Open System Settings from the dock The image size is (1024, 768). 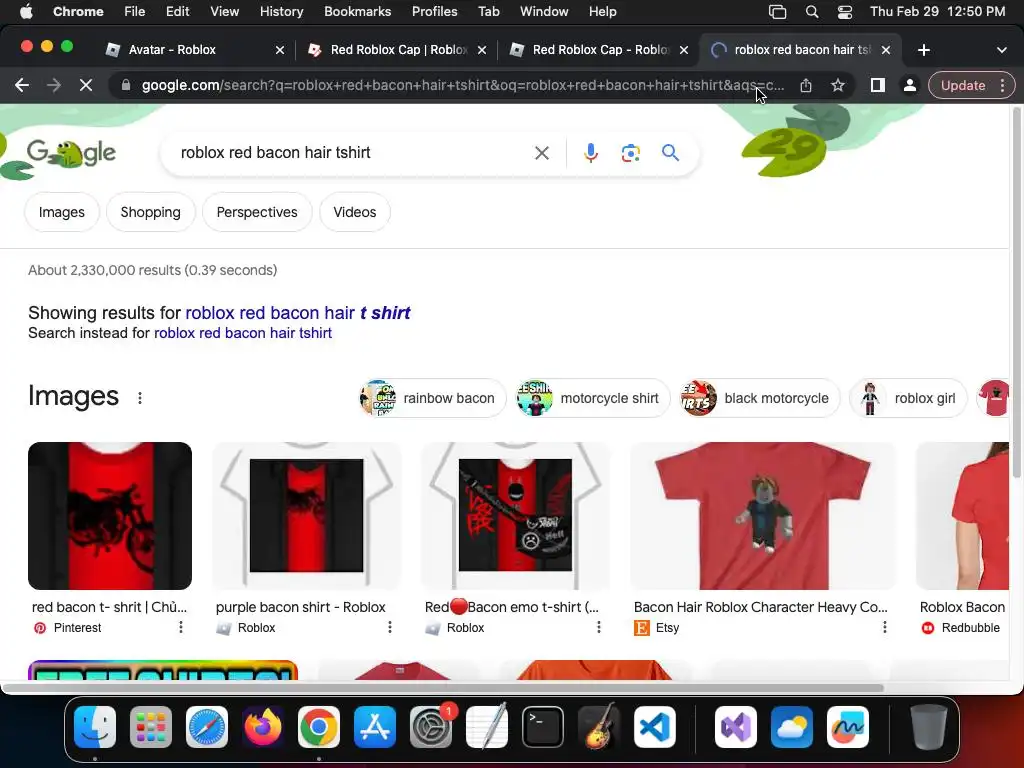430,727
